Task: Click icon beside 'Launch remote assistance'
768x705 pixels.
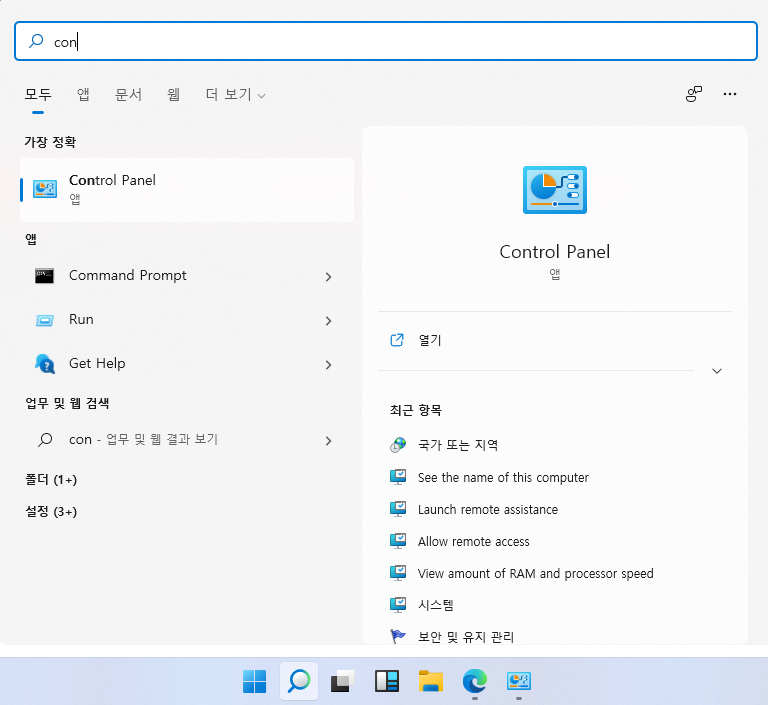Action: [x=398, y=509]
